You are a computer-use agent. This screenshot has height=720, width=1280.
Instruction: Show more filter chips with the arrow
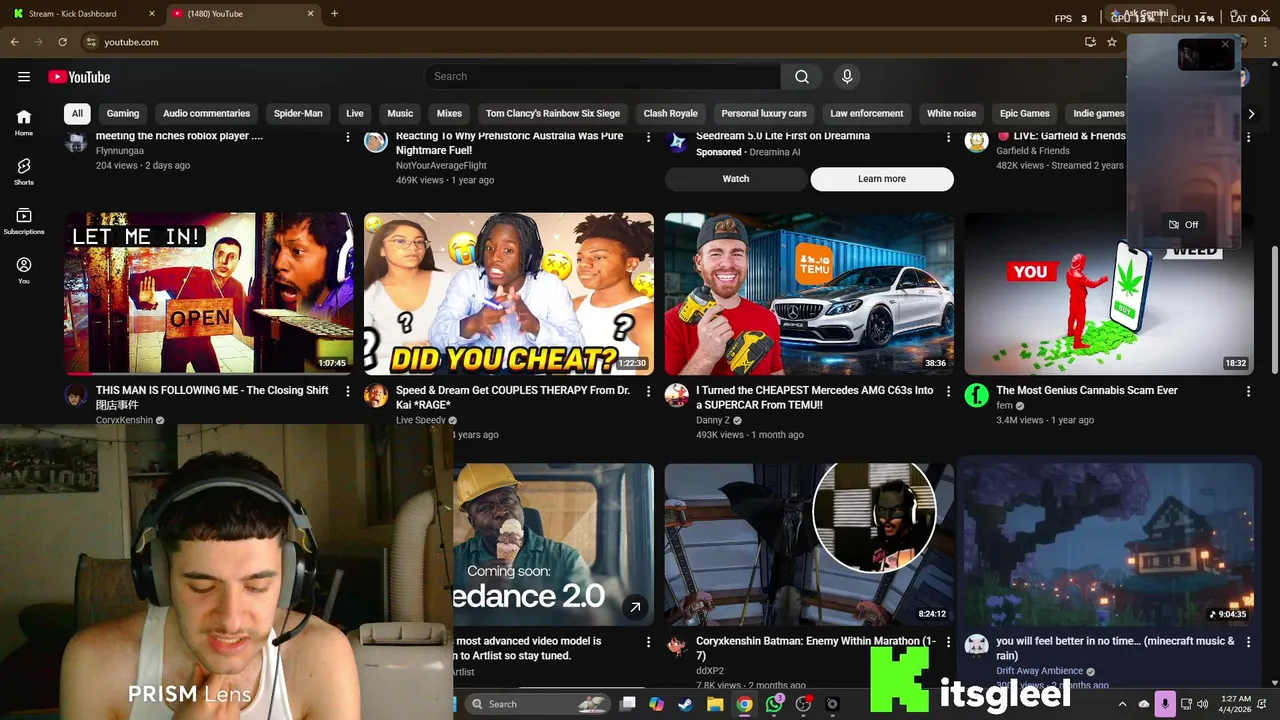click(1251, 113)
